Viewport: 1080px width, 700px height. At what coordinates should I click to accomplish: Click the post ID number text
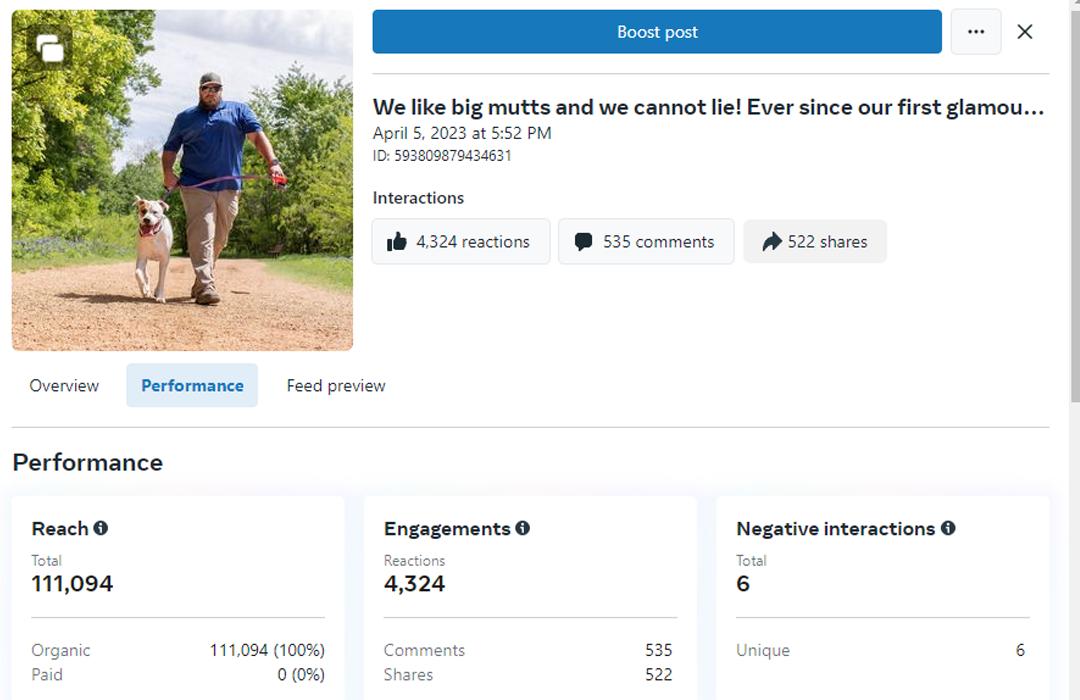click(x=455, y=156)
